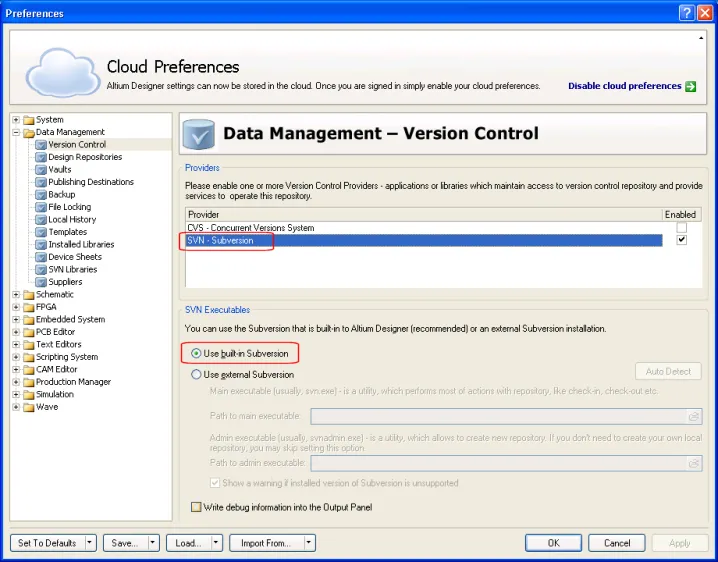Select the Use external Subversion radio button
718x562 pixels.
[x=196, y=375]
